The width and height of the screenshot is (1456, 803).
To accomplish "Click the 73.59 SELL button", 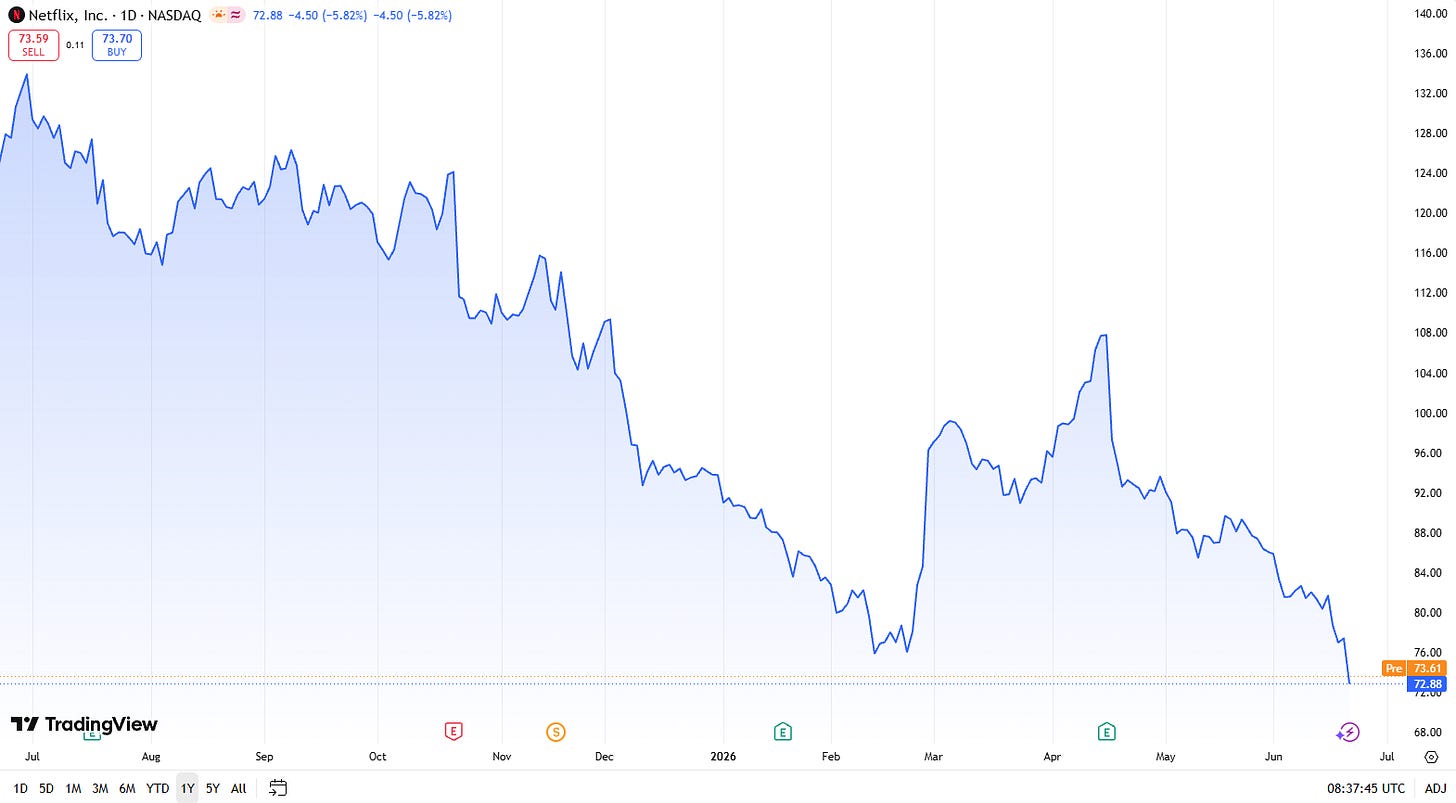I will pyautogui.click(x=33, y=45).
